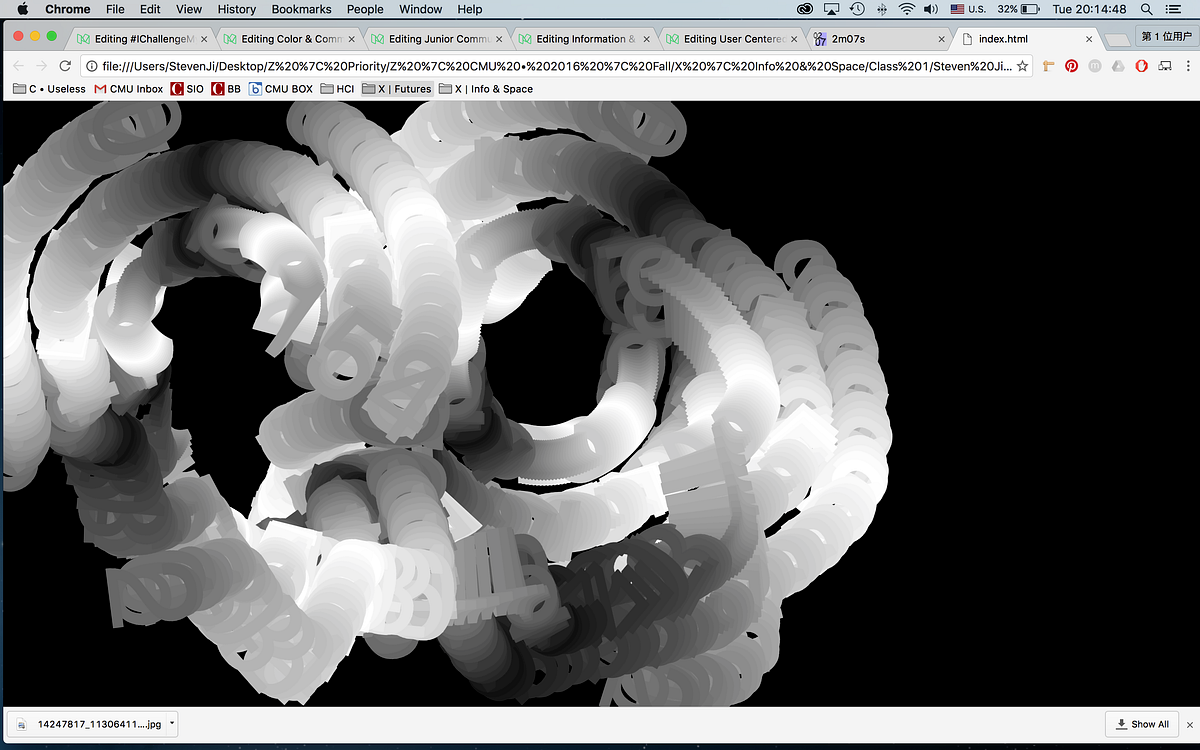The height and width of the screenshot is (750, 1200).
Task: Switch to Editing Color & Comm tab
Action: [288, 39]
